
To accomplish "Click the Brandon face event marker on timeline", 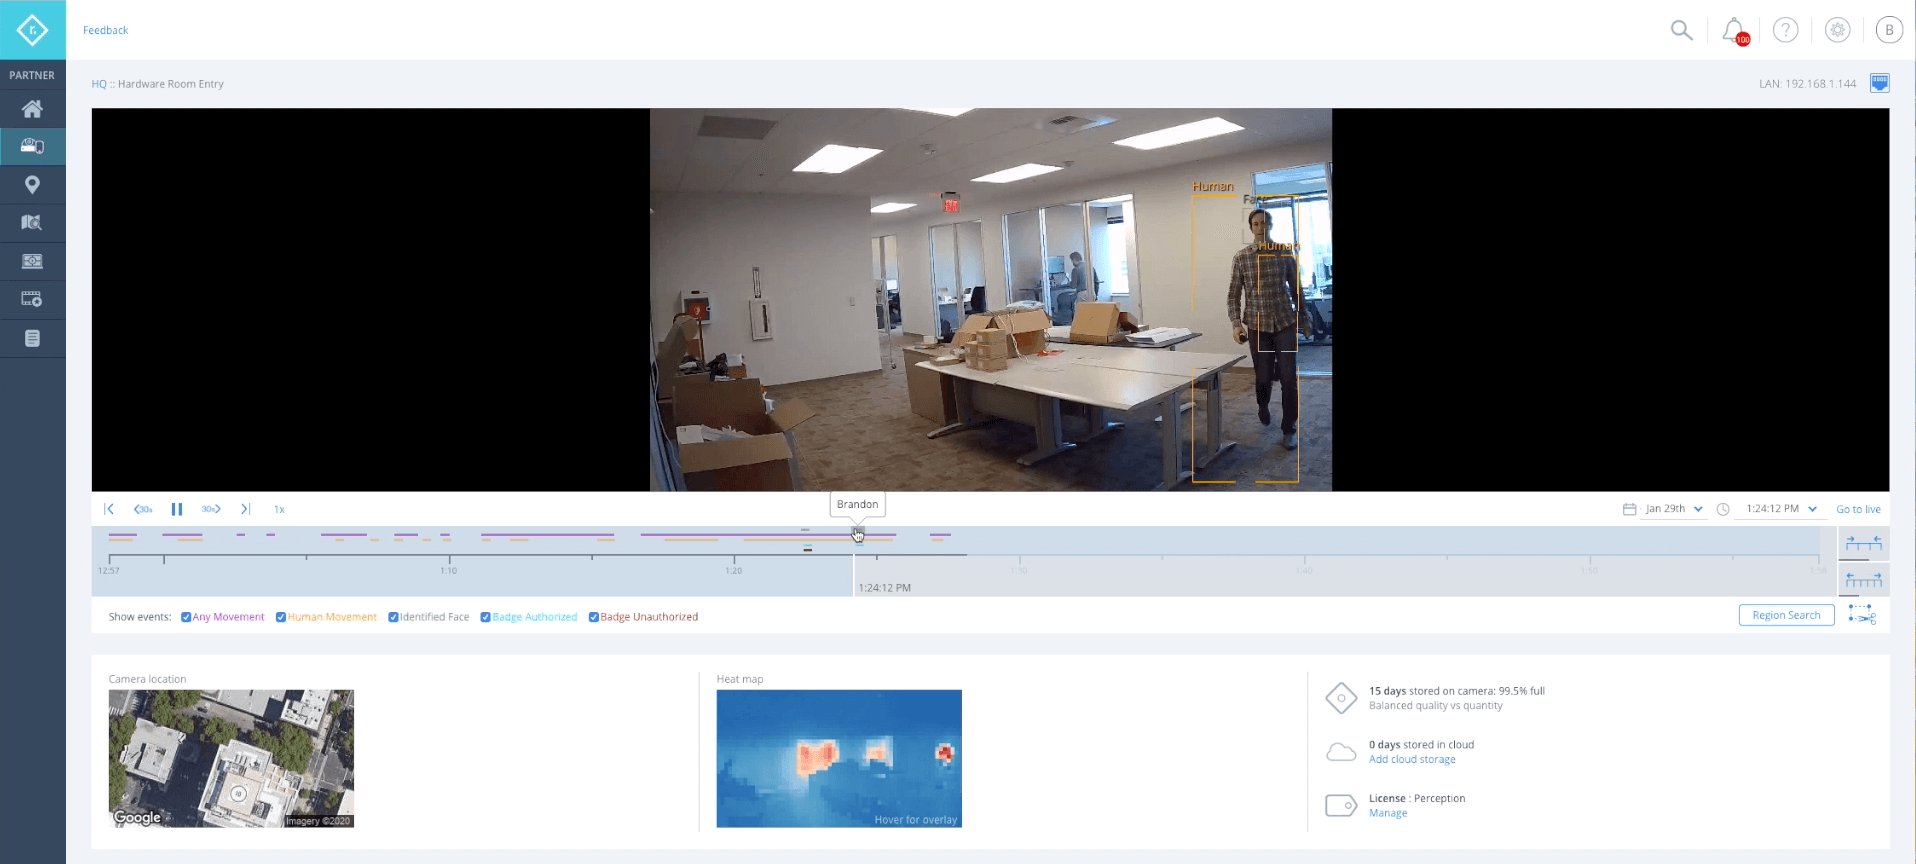I will click(x=857, y=533).
